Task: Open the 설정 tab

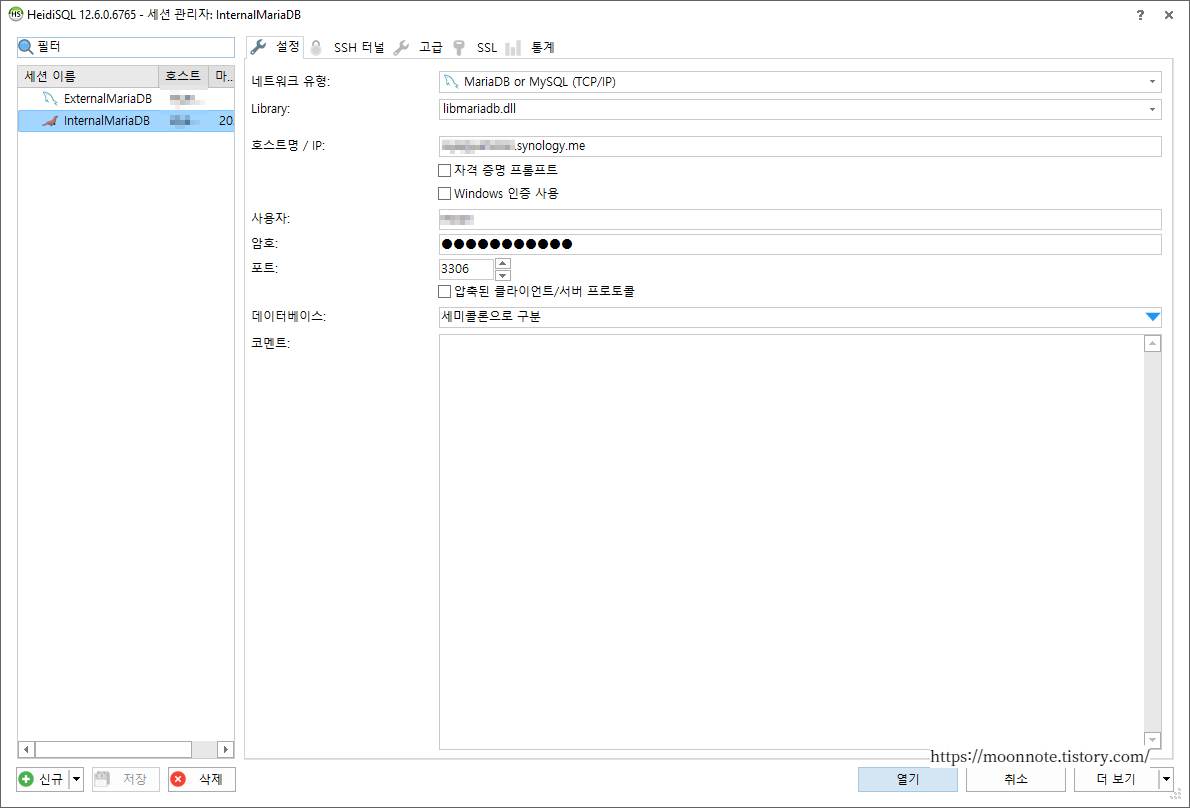Action: coord(275,47)
